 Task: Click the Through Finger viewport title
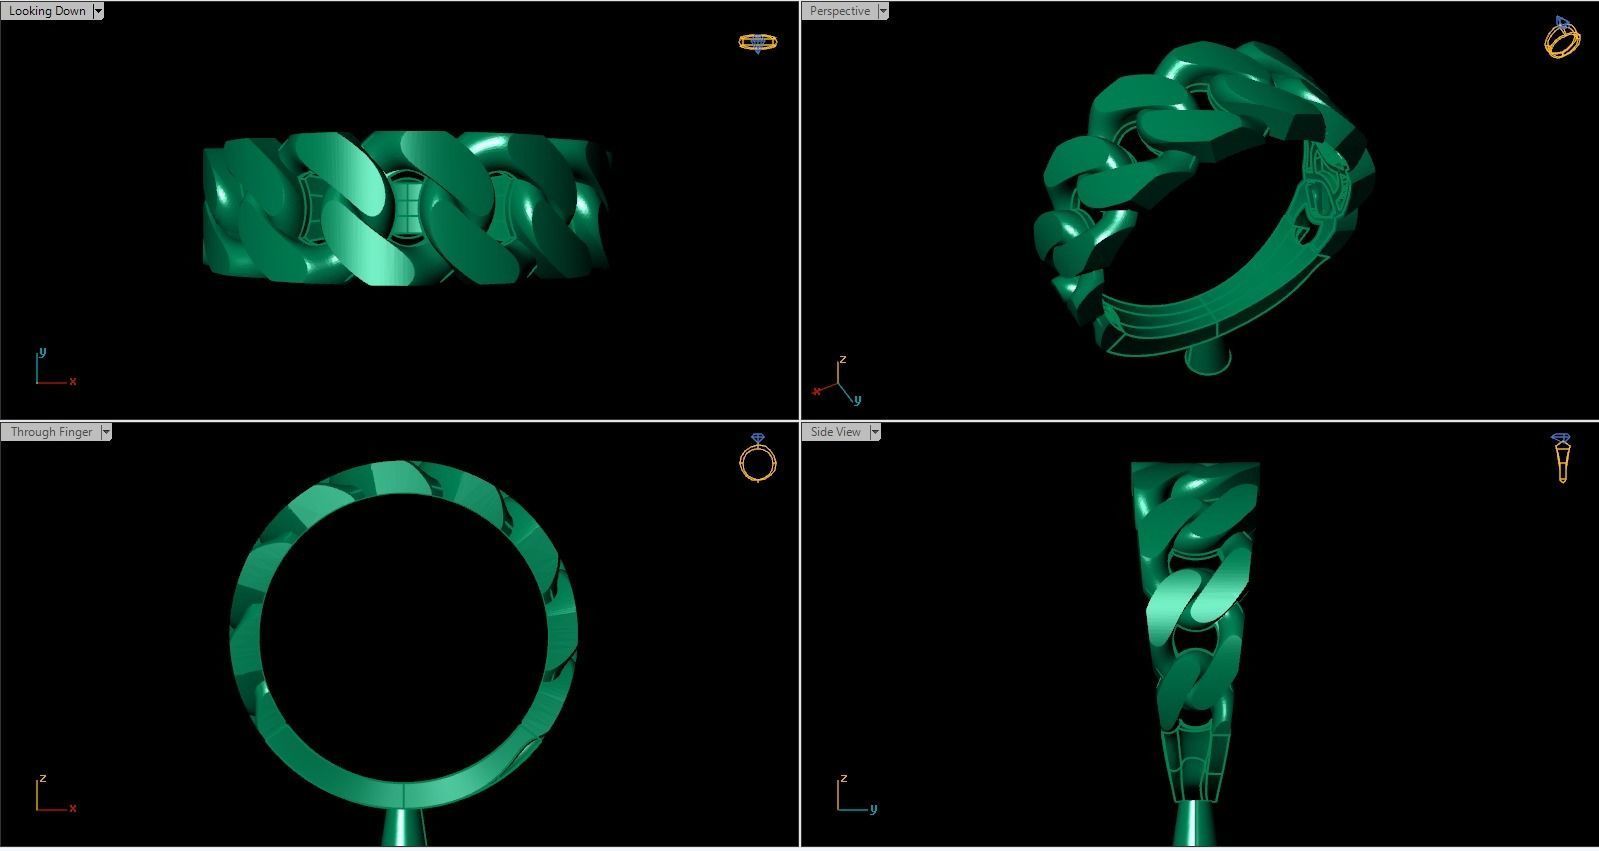tap(51, 432)
